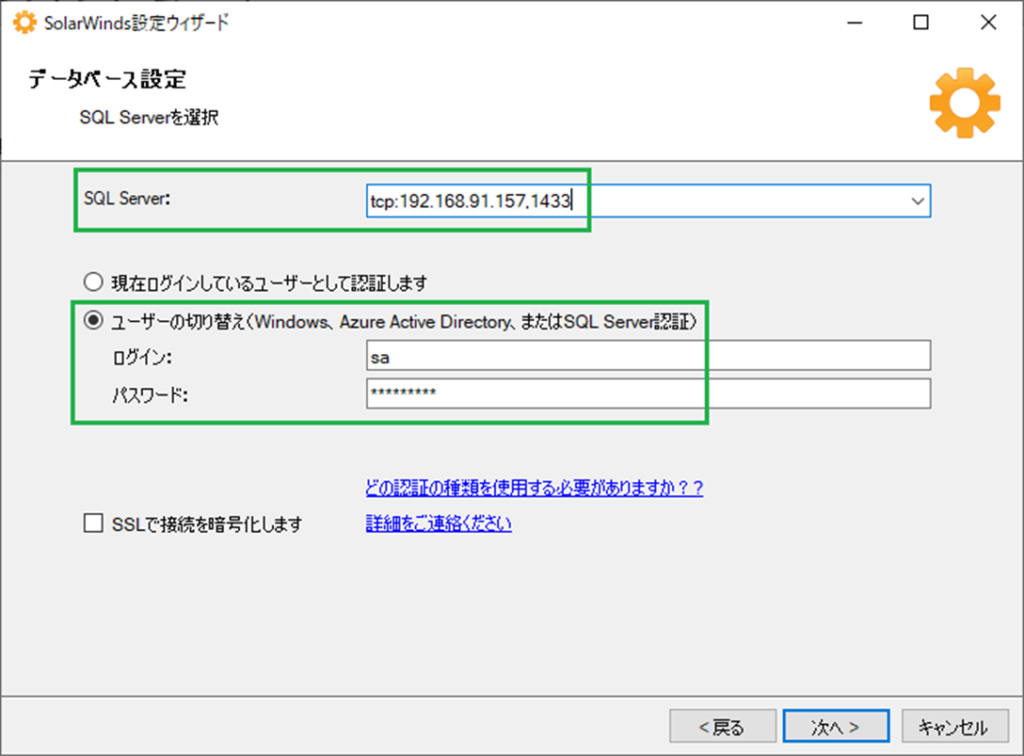Click the SQL Serverを選択 subtitle
This screenshot has height=756, width=1024.
(x=149, y=118)
